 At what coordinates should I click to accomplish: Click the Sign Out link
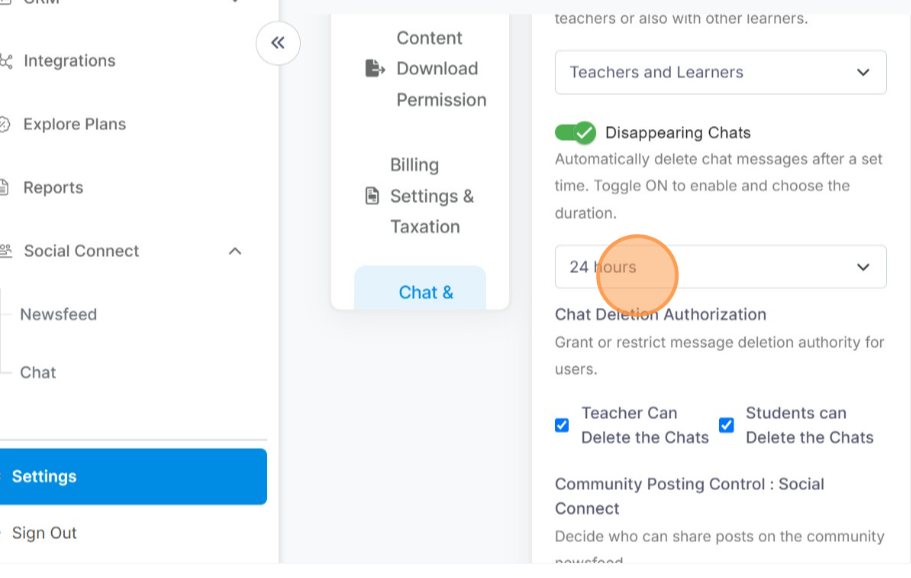44,533
